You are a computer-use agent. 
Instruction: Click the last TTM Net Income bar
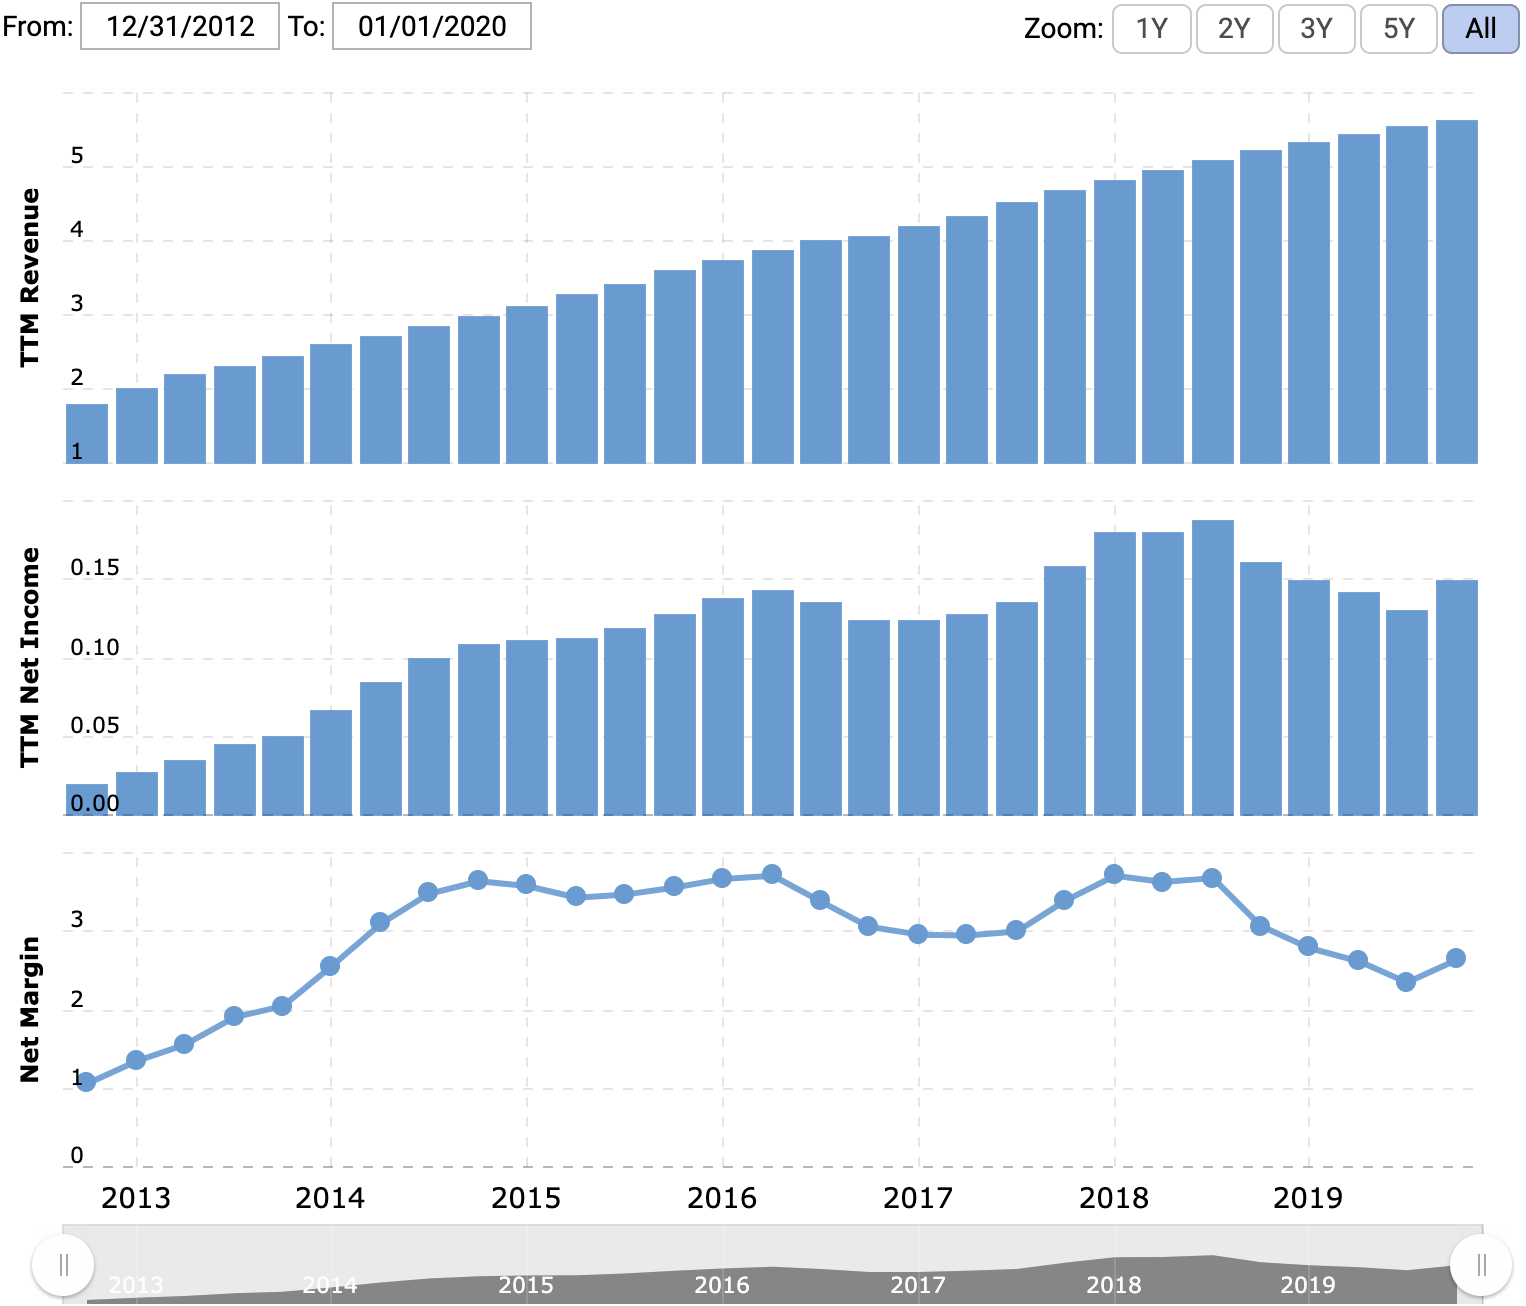click(1456, 698)
